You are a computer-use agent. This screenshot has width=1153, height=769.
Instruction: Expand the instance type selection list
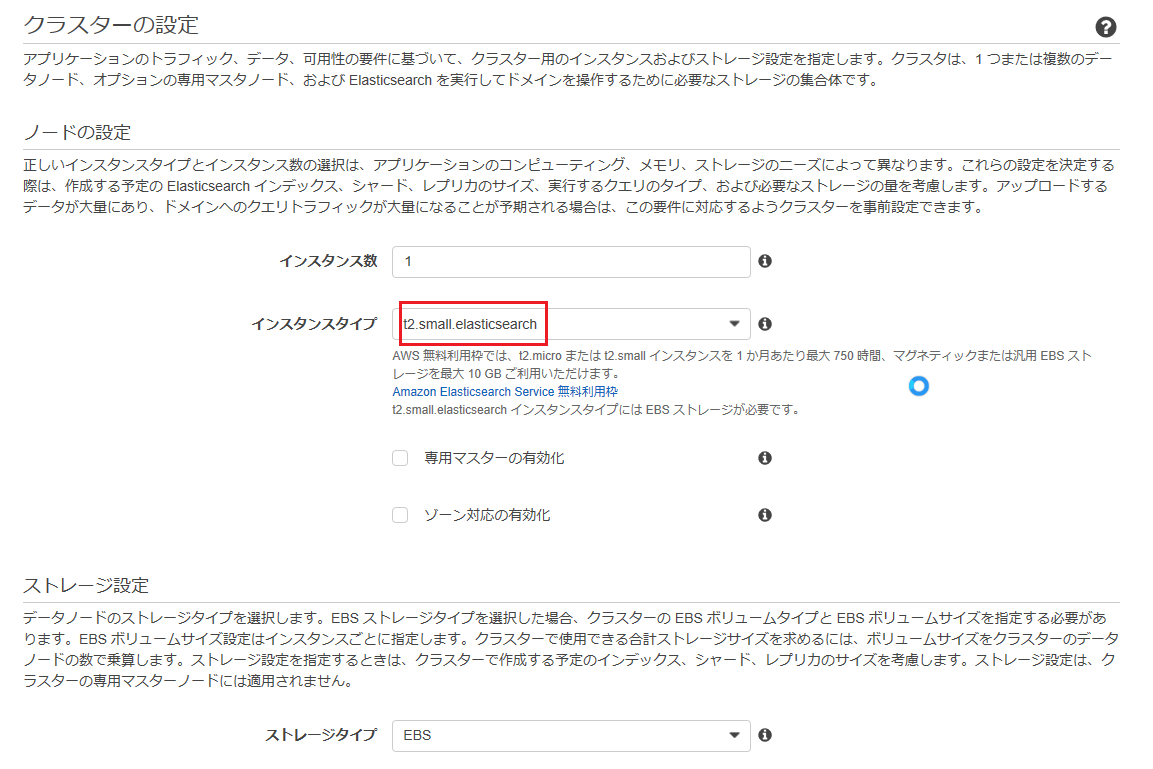[x=736, y=323]
